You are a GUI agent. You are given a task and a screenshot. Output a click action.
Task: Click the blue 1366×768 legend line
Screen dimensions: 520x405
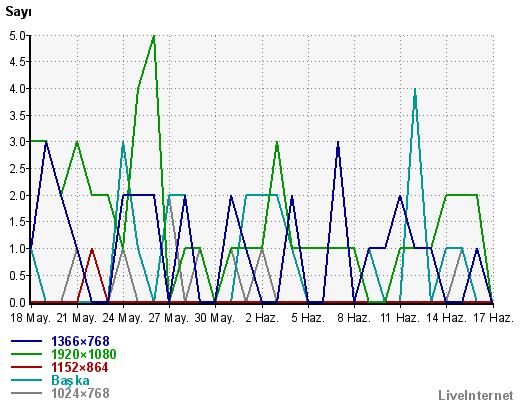point(26,341)
